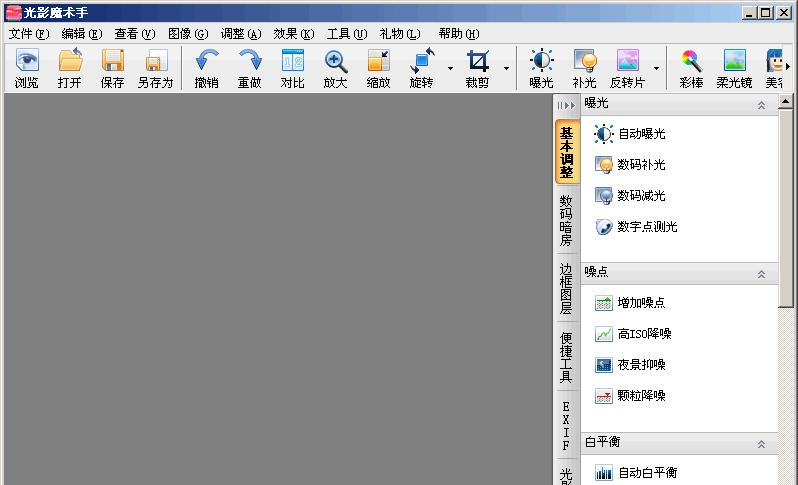Save image with 保存 disk icon
The image size is (798, 485).
pyautogui.click(x=112, y=60)
